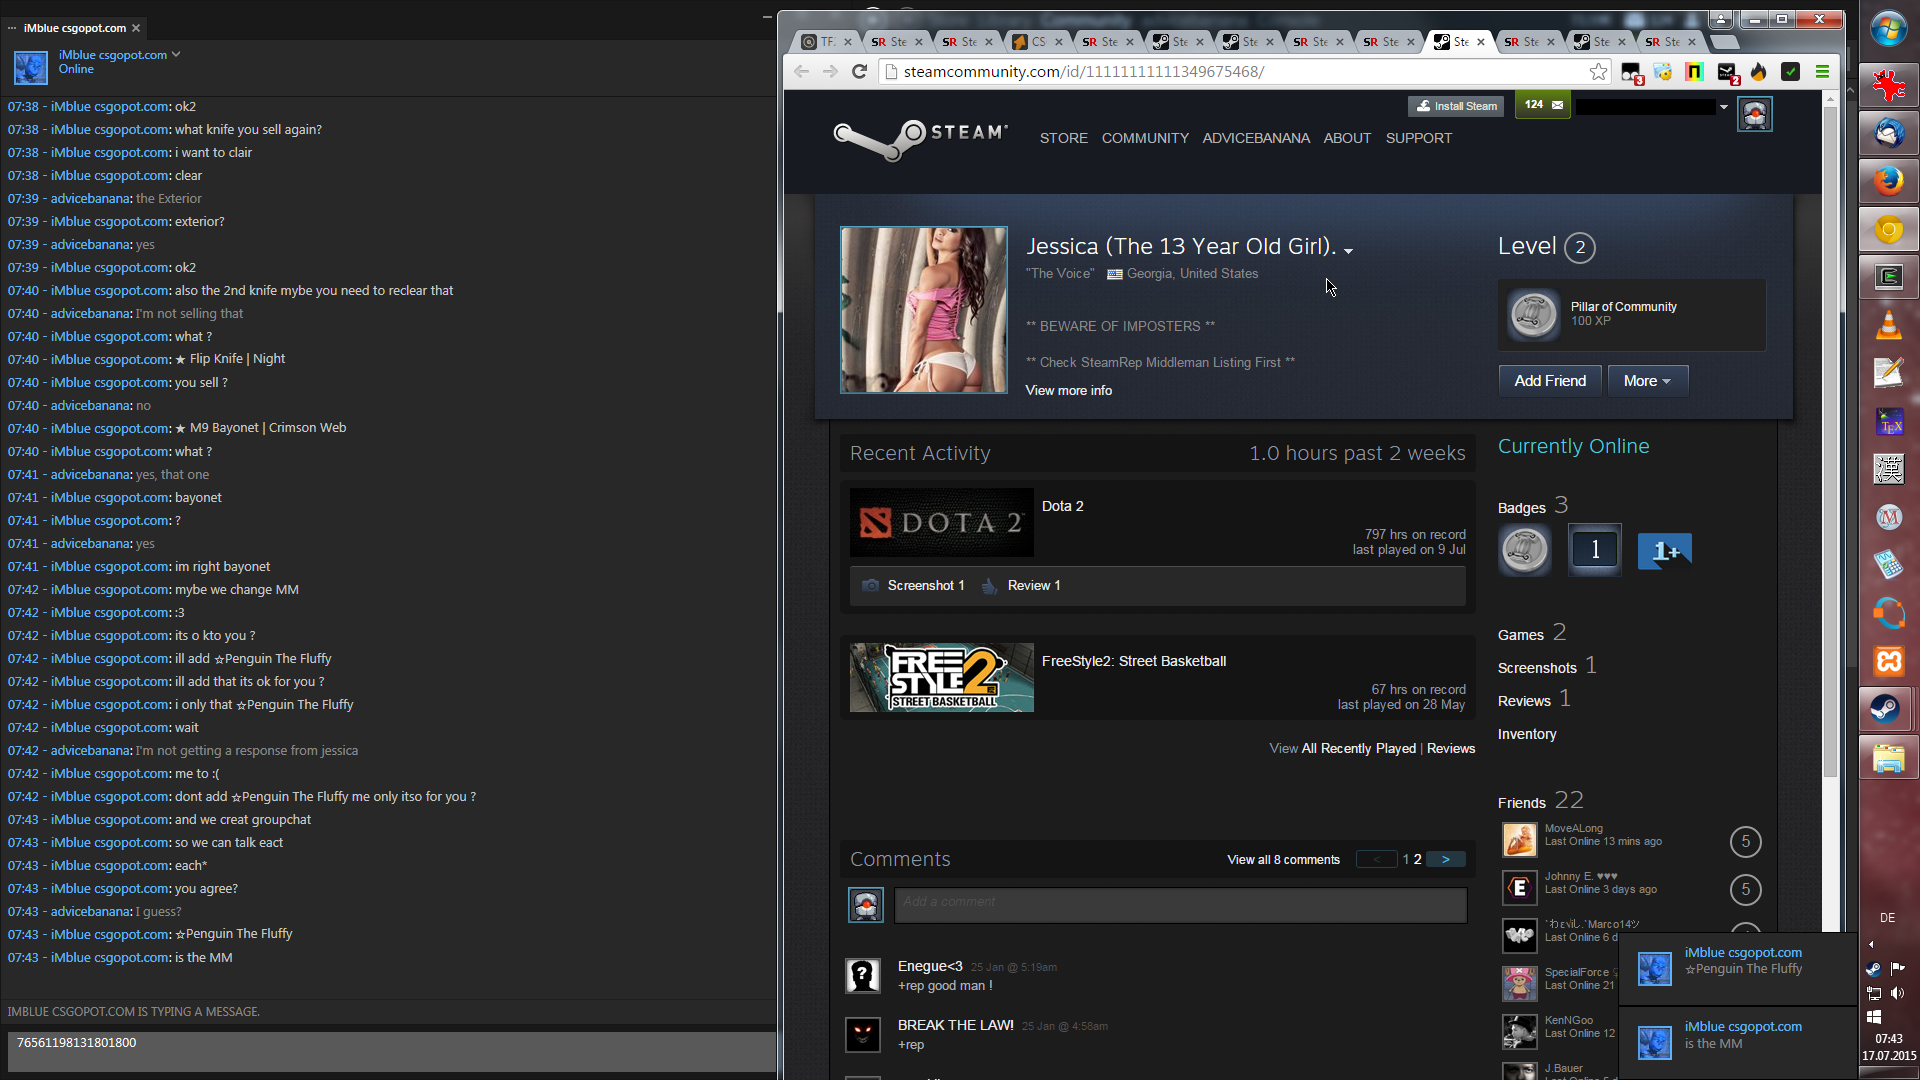This screenshot has height=1080, width=1920.
Task: Open the STORE menu item
Action: point(1063,138)
